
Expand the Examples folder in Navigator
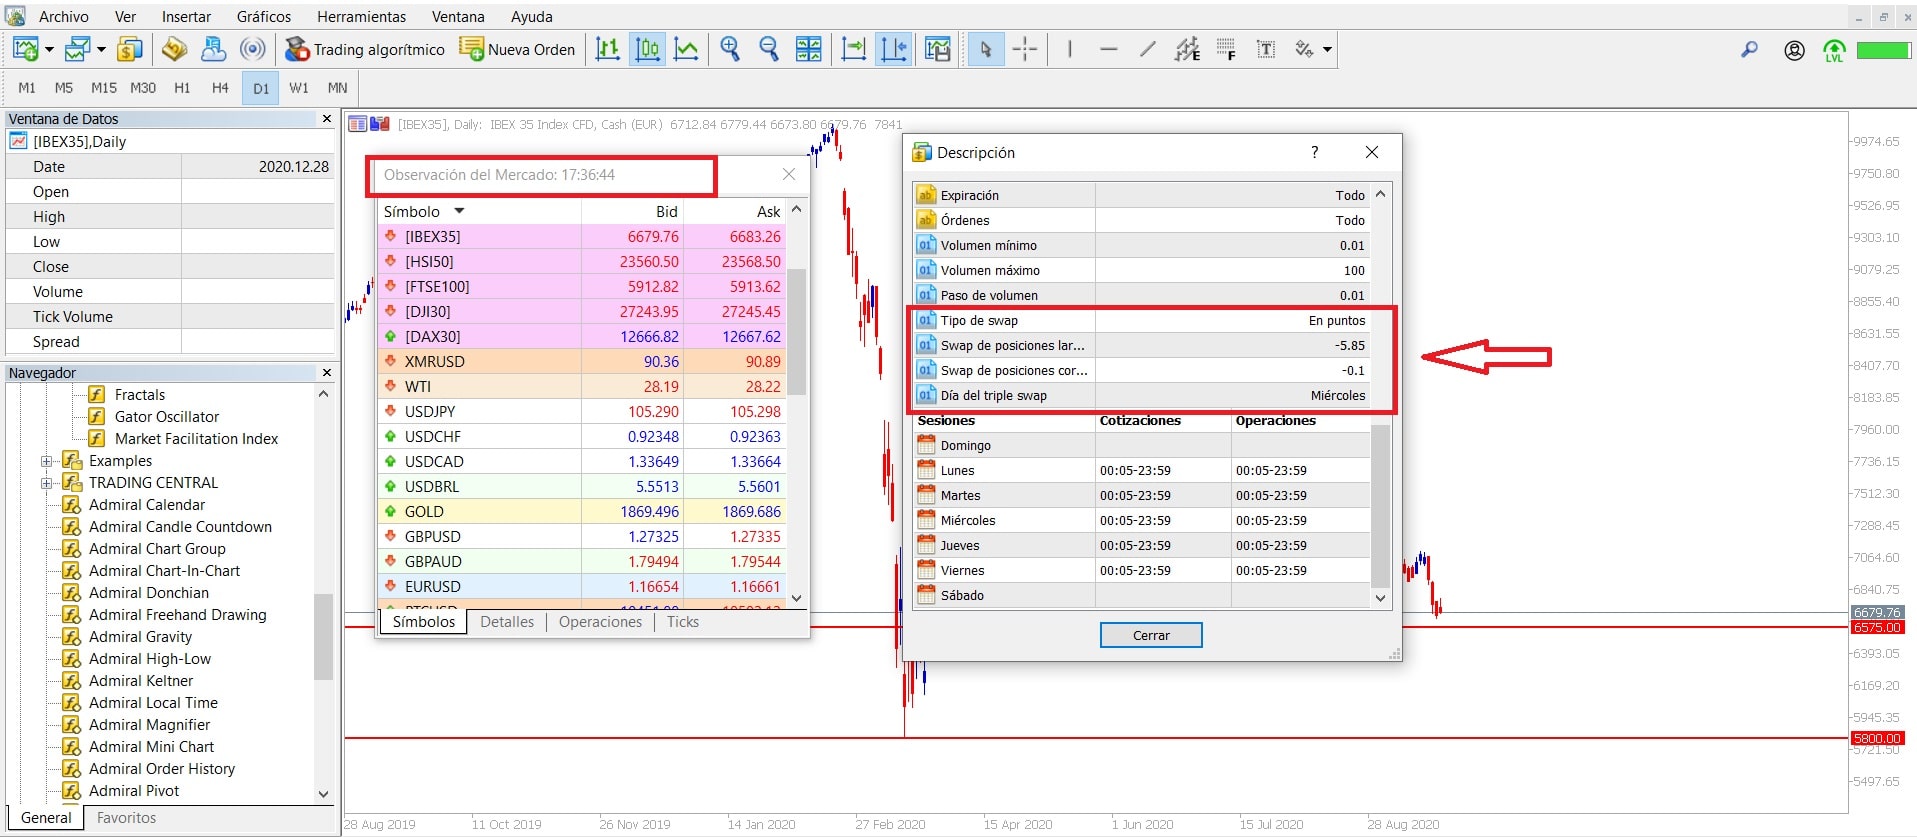pos(46,461)
